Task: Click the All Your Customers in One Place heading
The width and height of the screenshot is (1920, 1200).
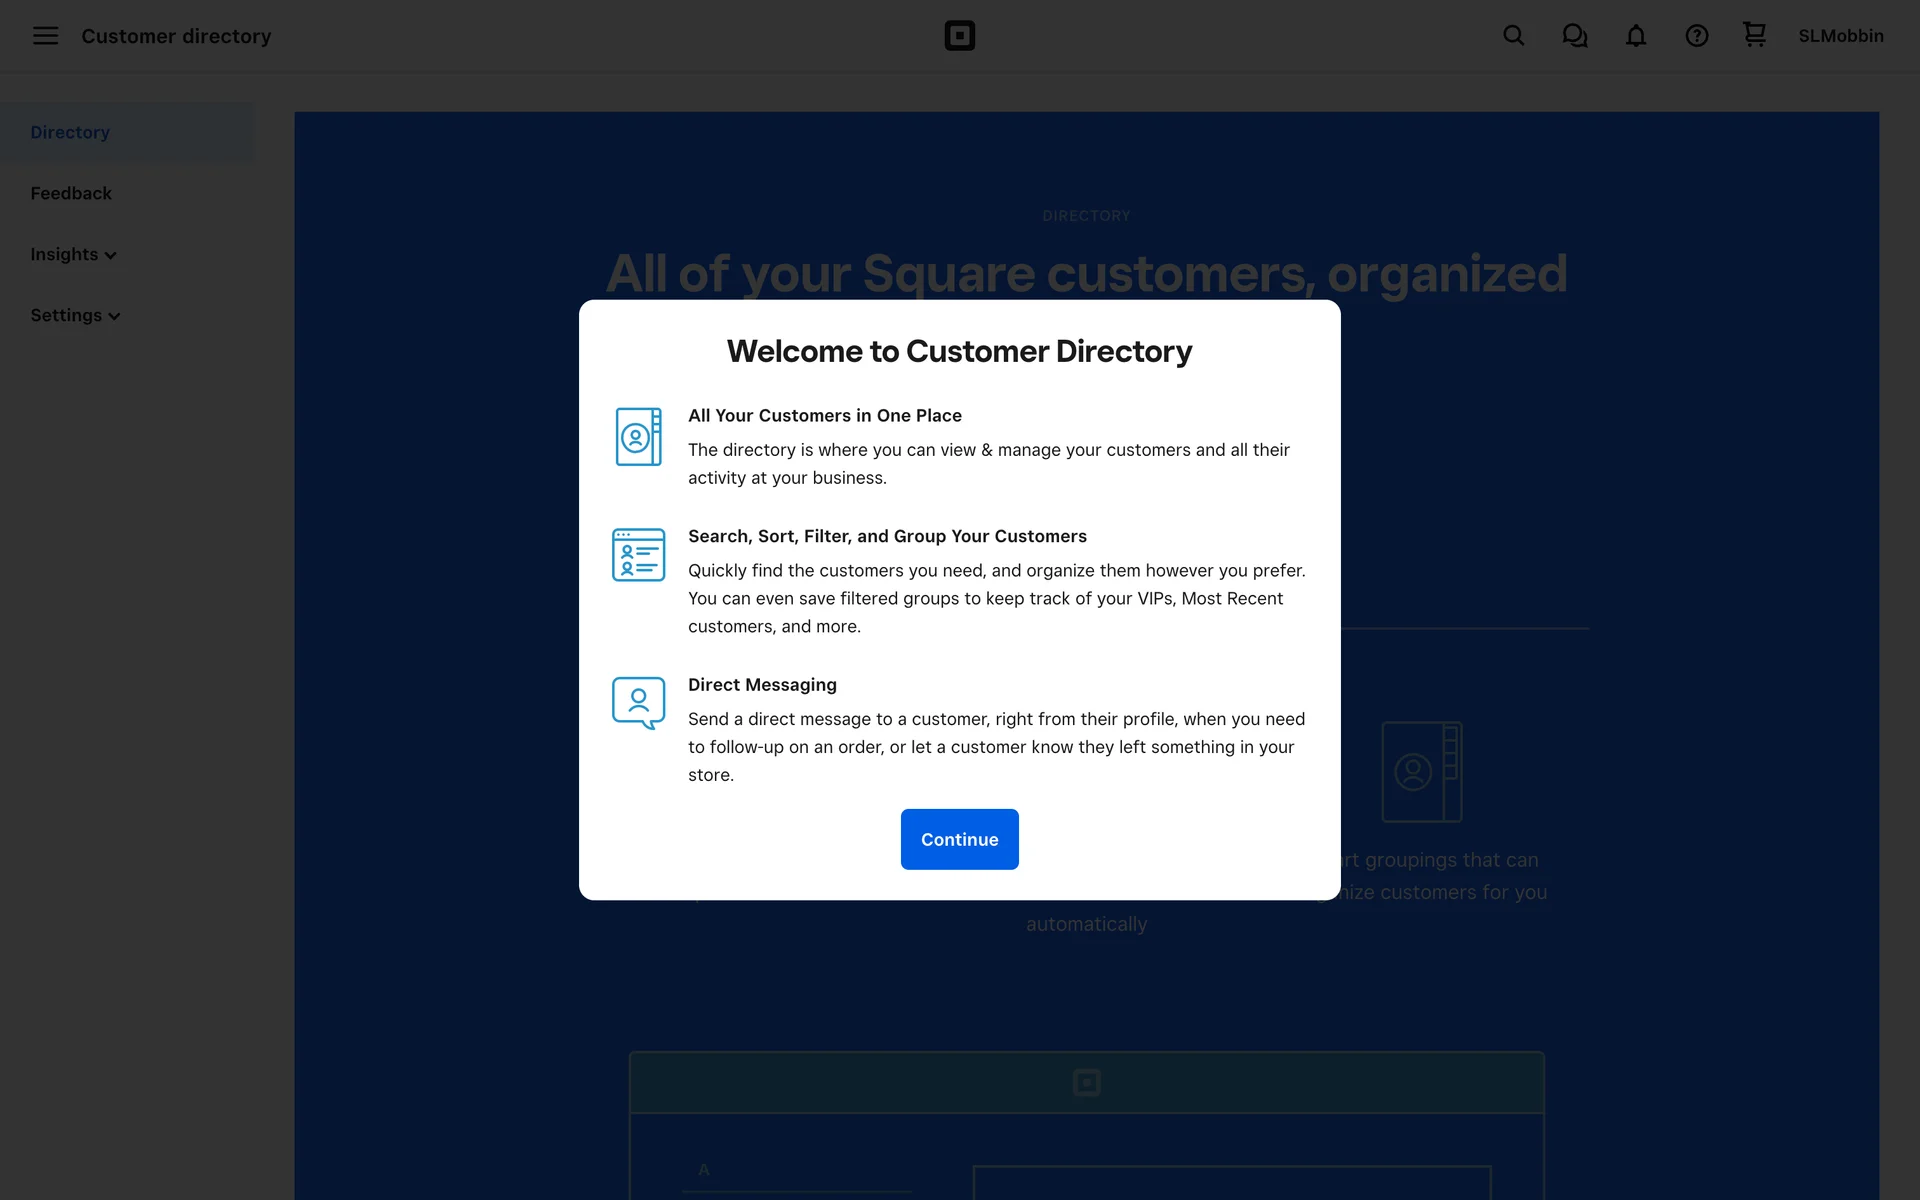Action: [x=824, y=415]
